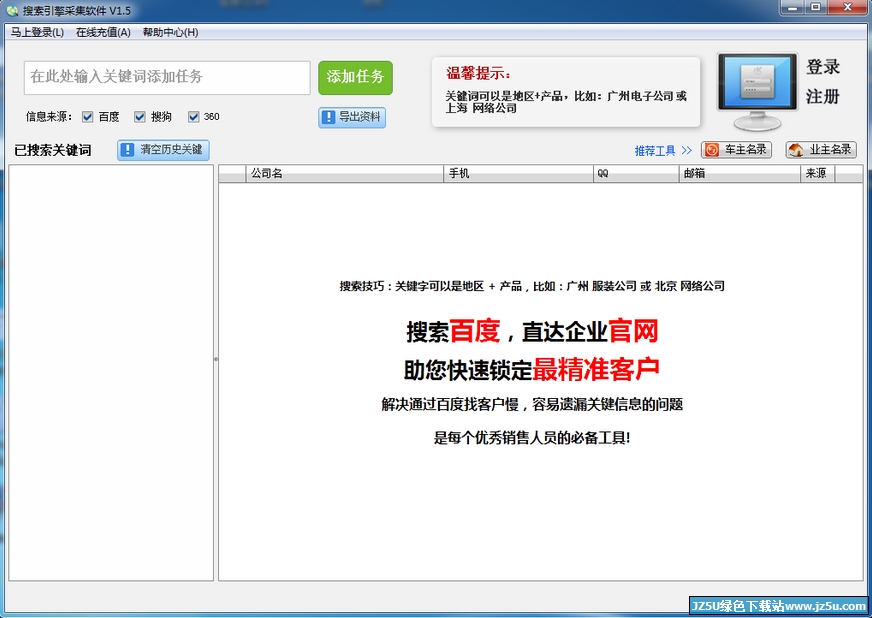Click the 清空历史关键 clear history button
Screen dimensions: 872x618
164,150
